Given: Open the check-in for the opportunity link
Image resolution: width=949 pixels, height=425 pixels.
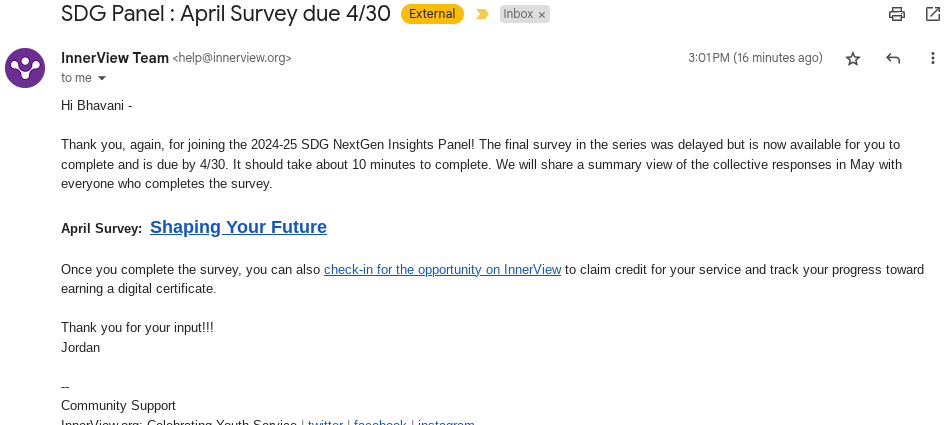Looking at the screenshot, I should click(x=442, y=269).
